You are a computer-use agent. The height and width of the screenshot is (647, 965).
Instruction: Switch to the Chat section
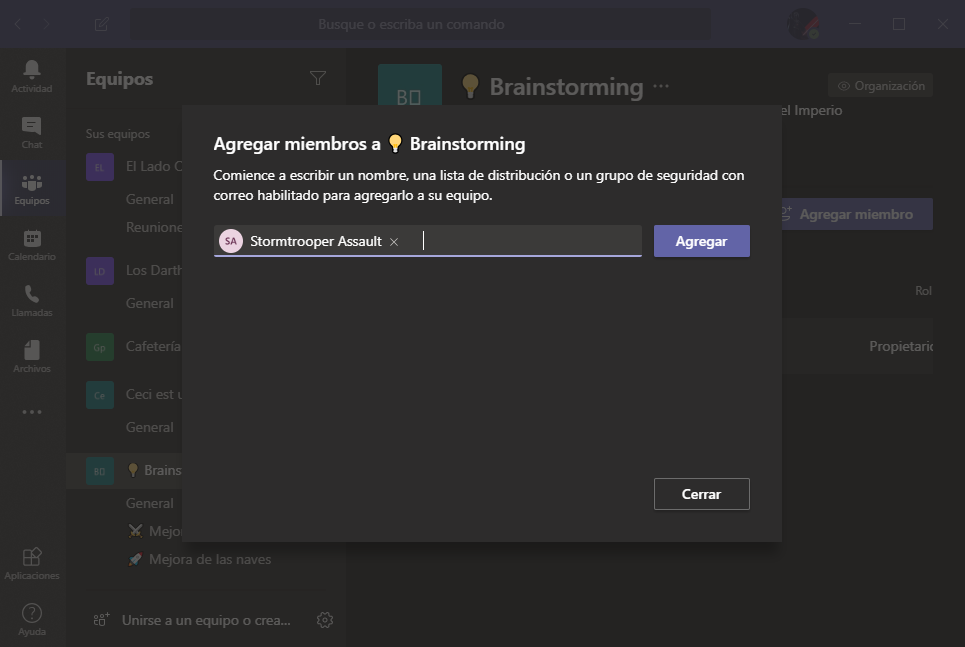click(32, 133)
